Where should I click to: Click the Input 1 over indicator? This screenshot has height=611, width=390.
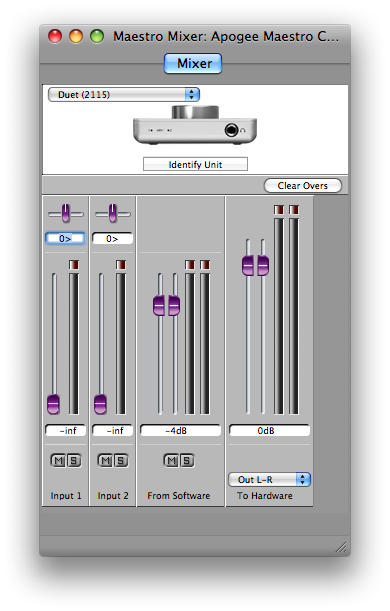pyautogui.click(x=74, y=265)
